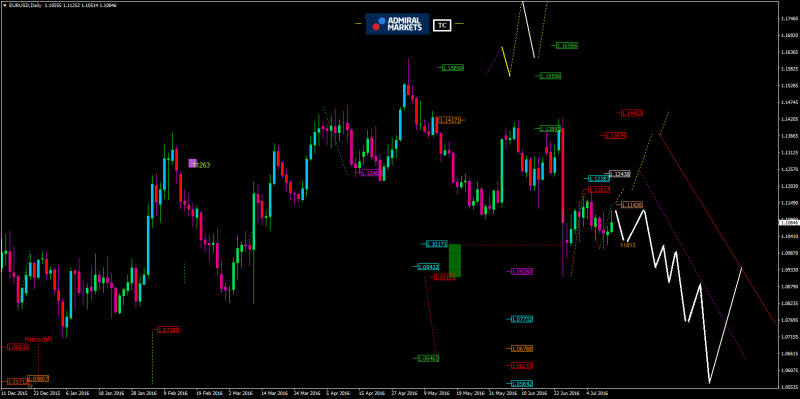Click the orange 1.14171 price label
The image size is (800, 399).
click(x=450, y=120)
